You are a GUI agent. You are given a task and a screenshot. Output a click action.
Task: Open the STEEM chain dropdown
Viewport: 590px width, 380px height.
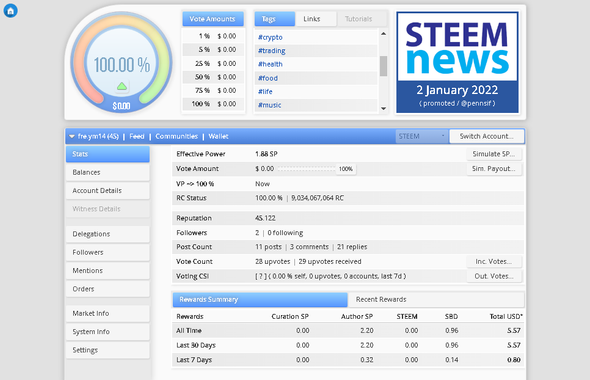click(x=421, y=136)
